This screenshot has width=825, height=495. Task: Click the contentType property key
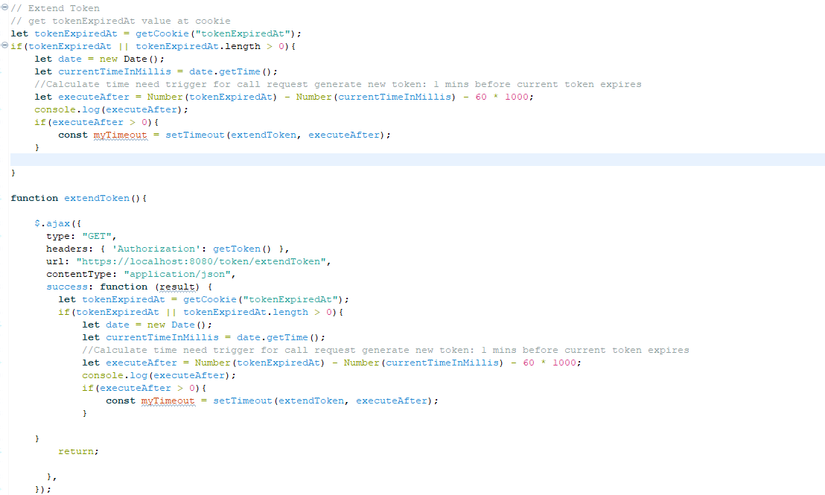(x=79, y=274)
